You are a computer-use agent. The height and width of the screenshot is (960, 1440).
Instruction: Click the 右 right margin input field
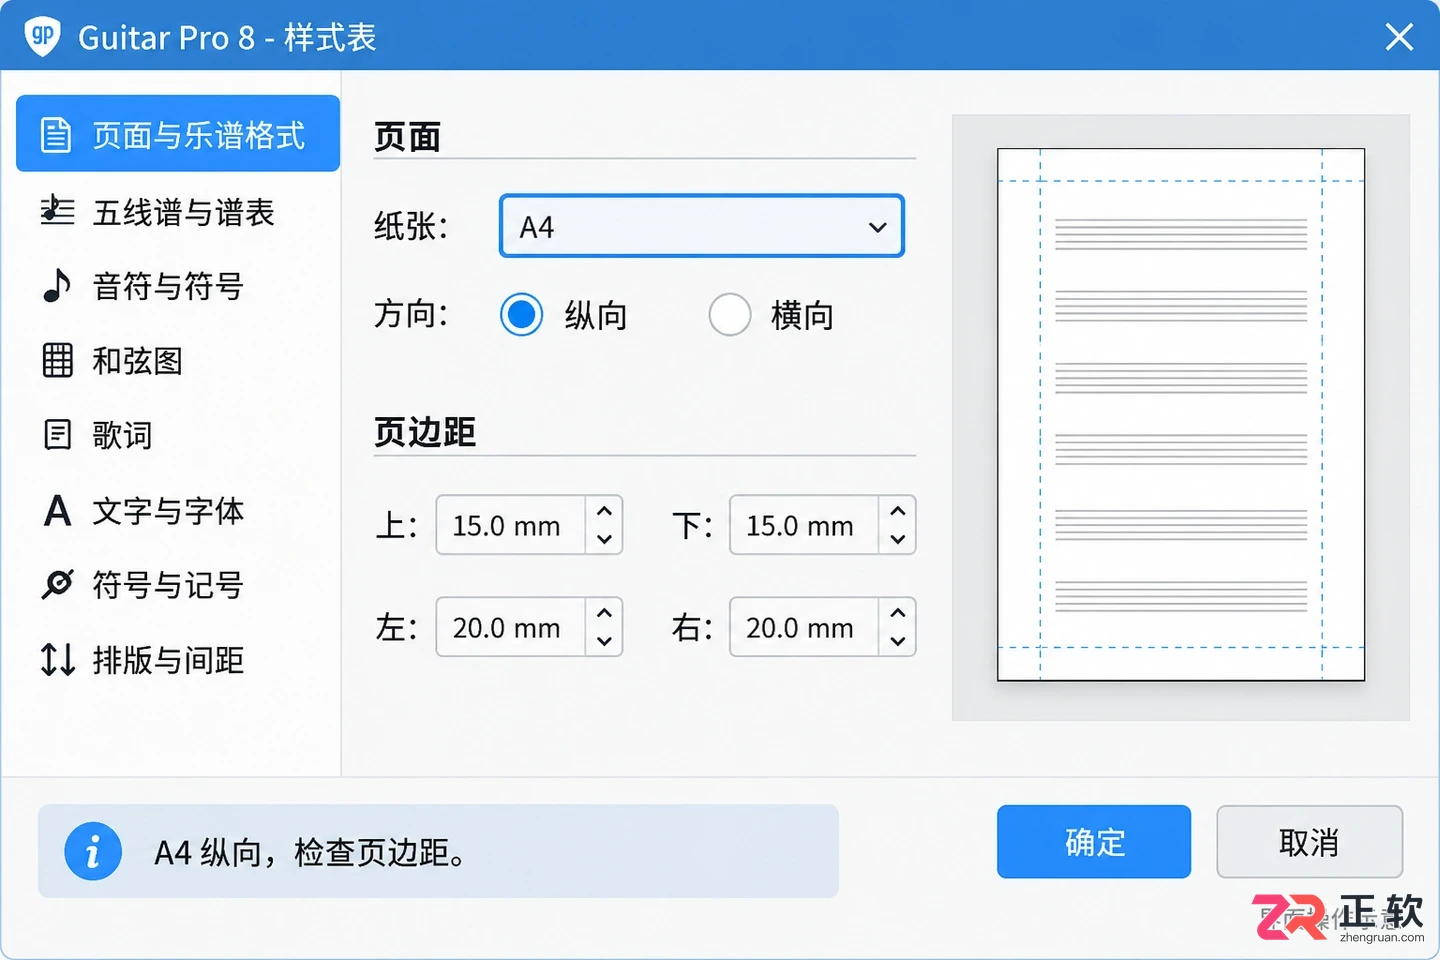coord(805,627)
